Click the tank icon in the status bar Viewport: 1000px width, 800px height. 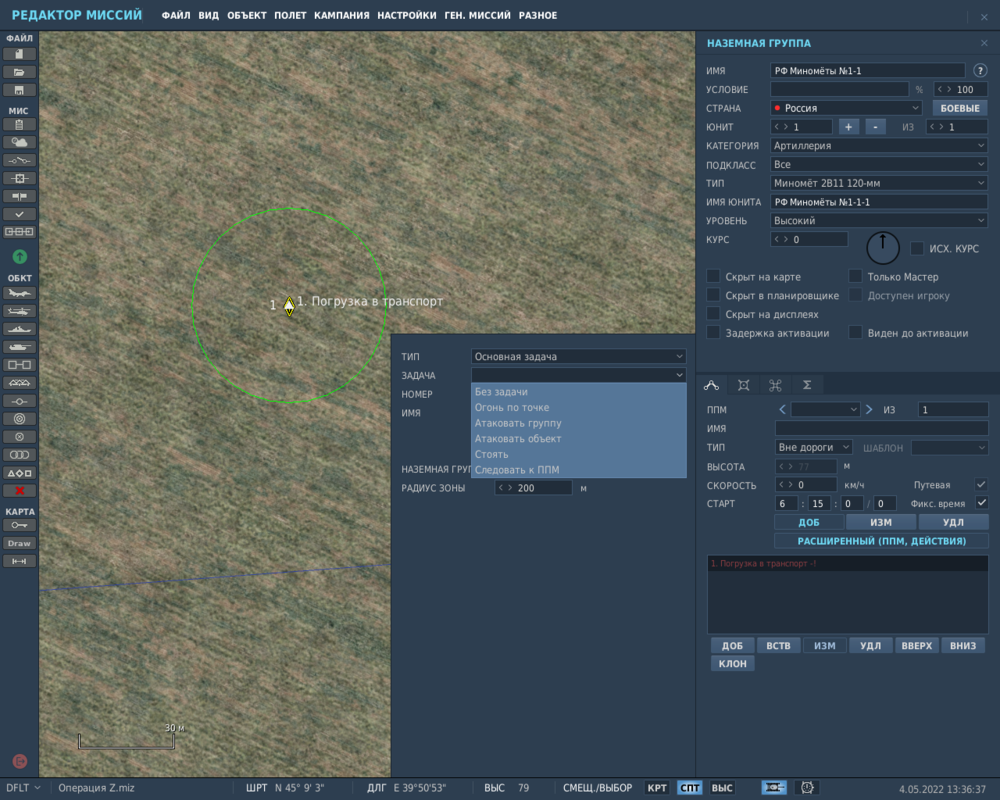click(774, 787)
